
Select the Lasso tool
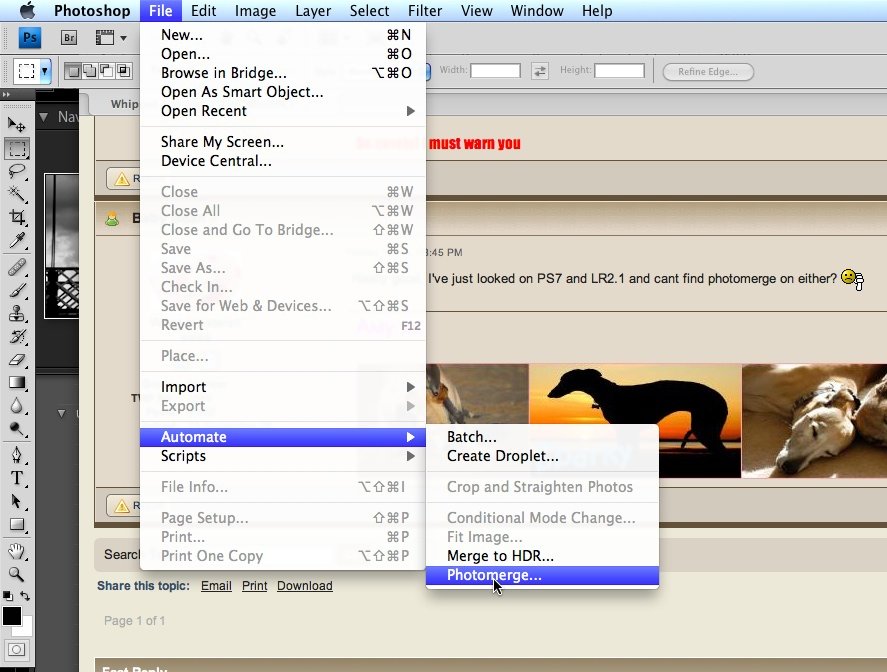pos(16,171)
